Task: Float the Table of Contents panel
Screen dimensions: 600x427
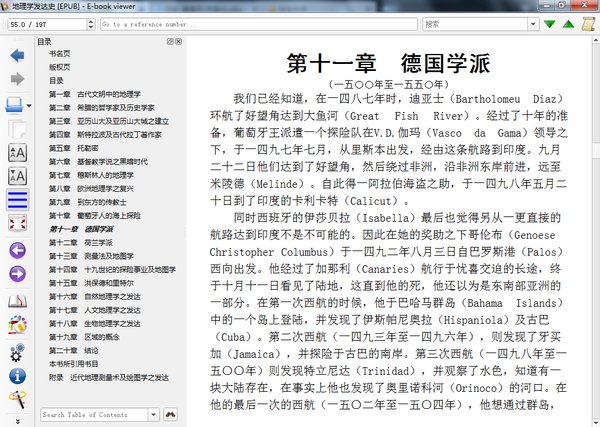Action: [170, 41]
